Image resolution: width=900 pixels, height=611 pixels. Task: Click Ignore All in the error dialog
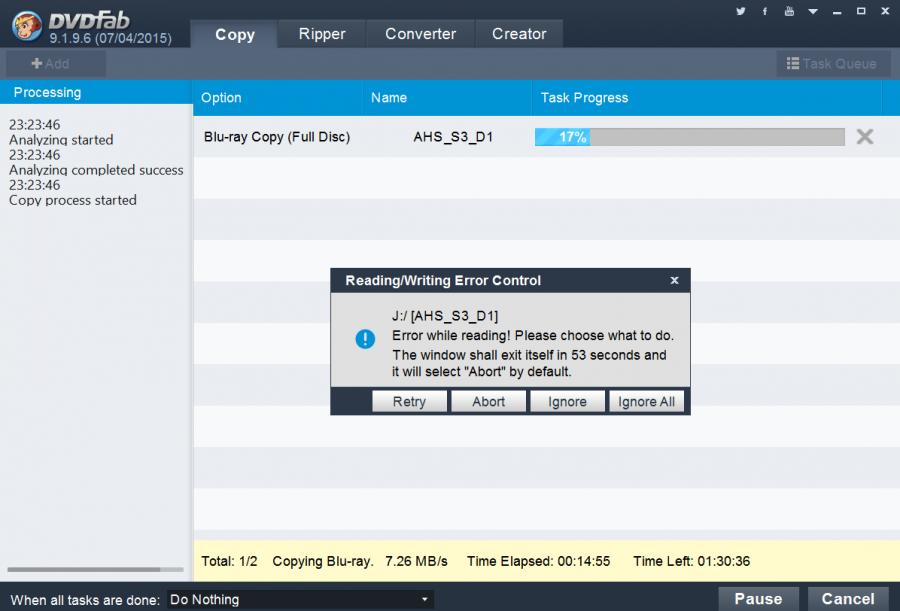click(x=646, y=401)
